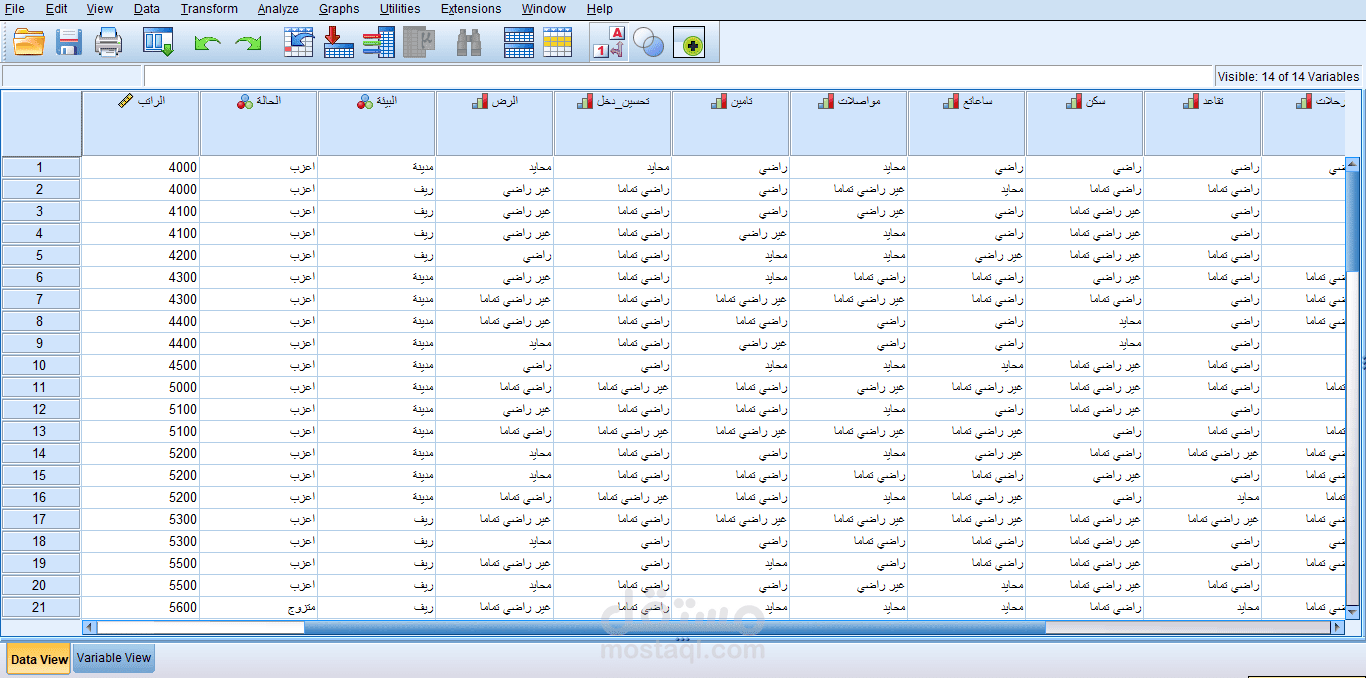Click the cell name box above grid
Viewport: 1366px width, 678px height.
click(x=73, y=76)
